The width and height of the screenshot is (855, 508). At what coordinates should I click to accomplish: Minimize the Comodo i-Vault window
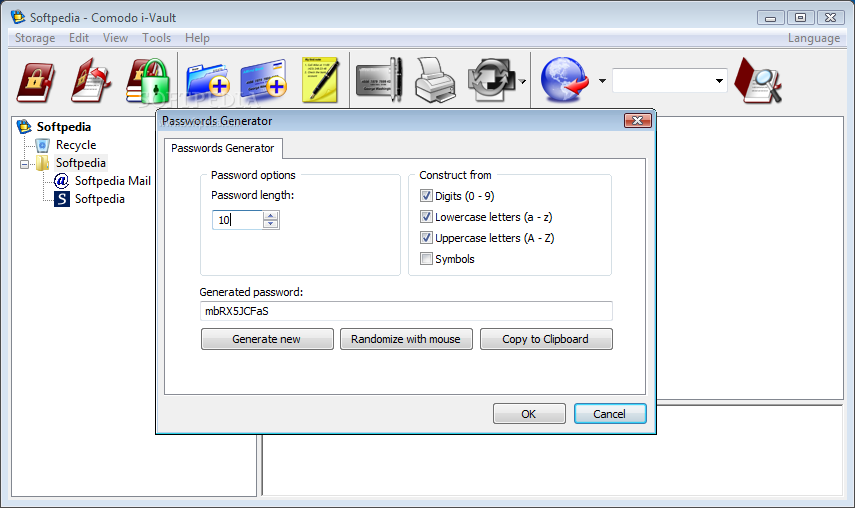tap(770, 18)
